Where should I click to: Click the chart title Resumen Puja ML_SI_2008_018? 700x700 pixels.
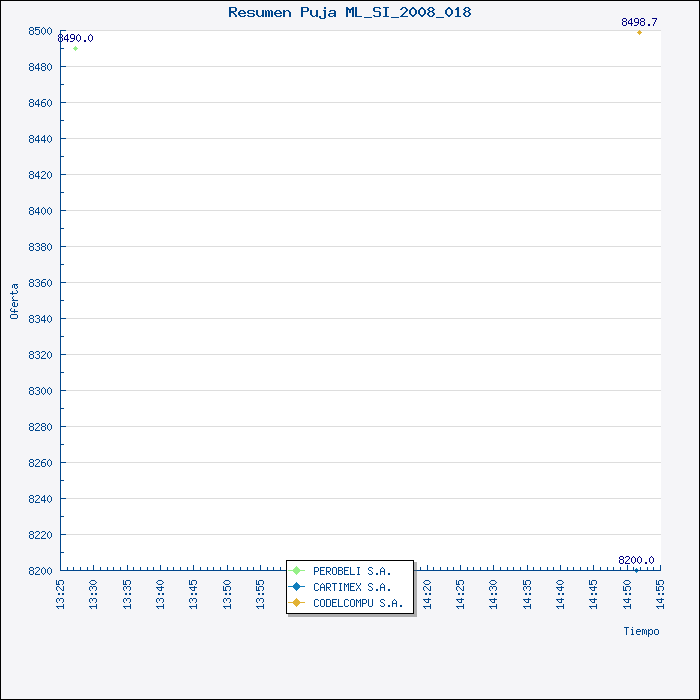[x=350, y=12]
